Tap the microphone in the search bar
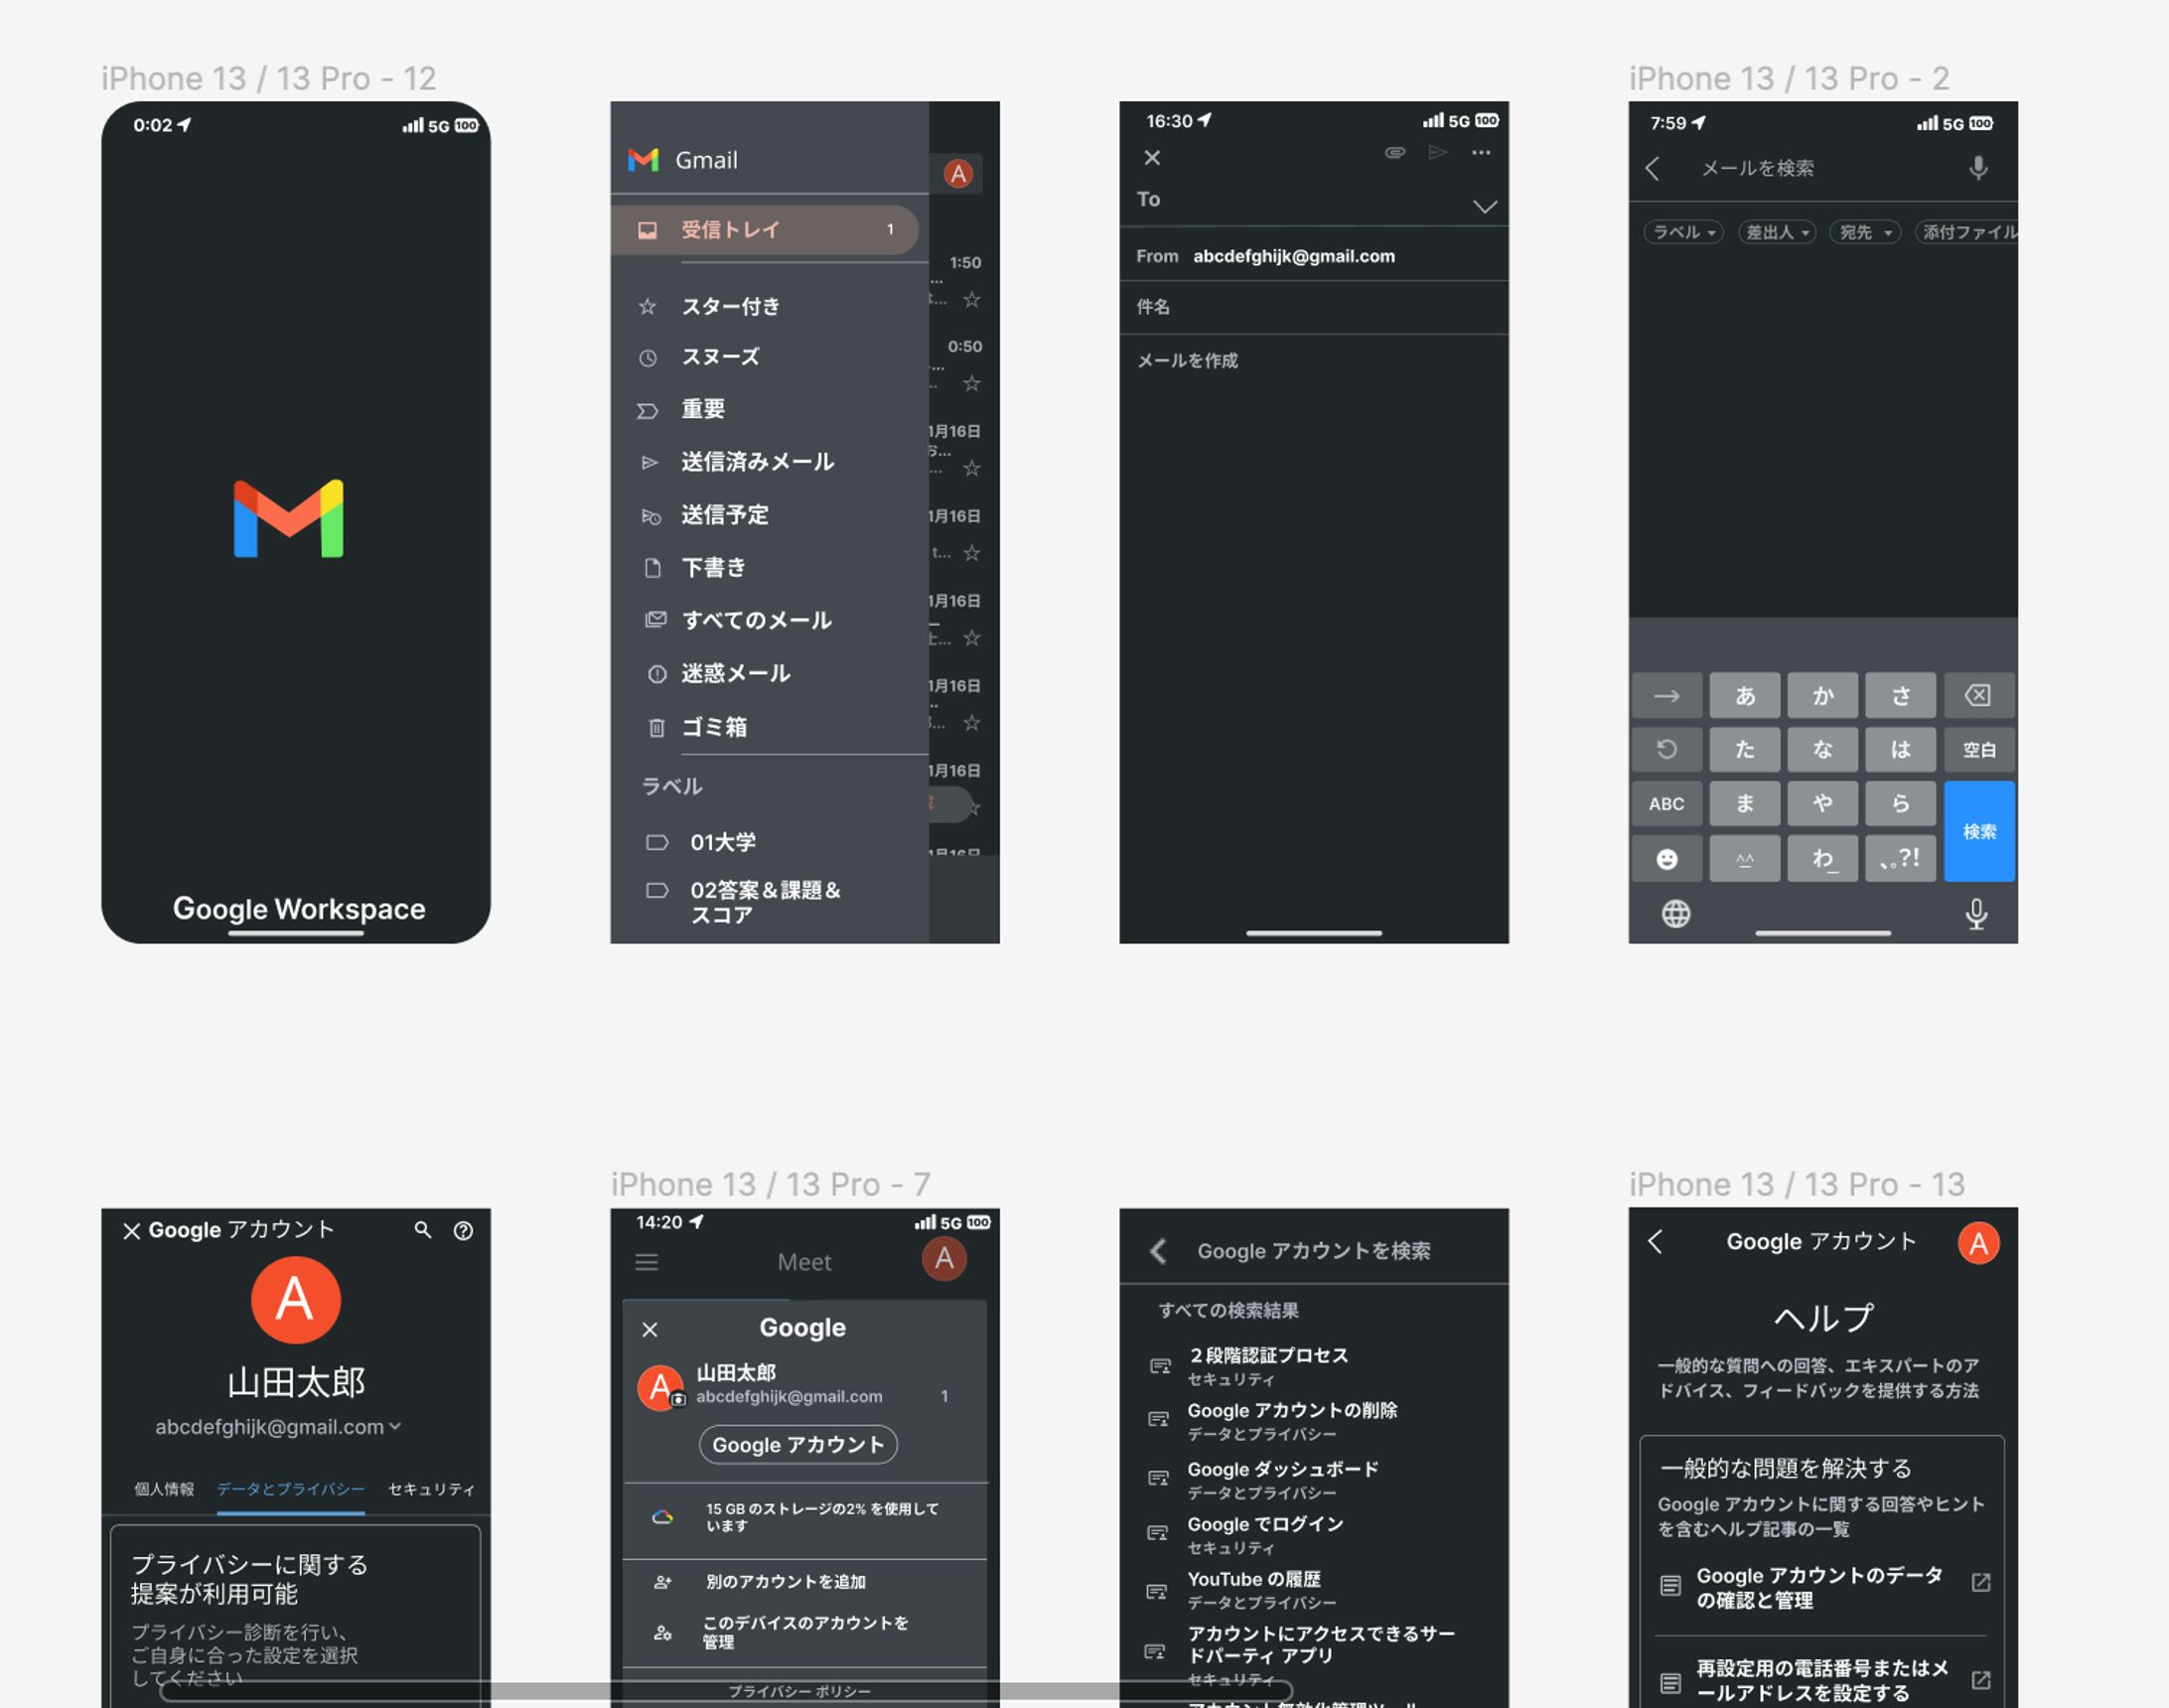Viewport: 2169px width, 1708px height. pyautogui.click(x=1978, y=168)
